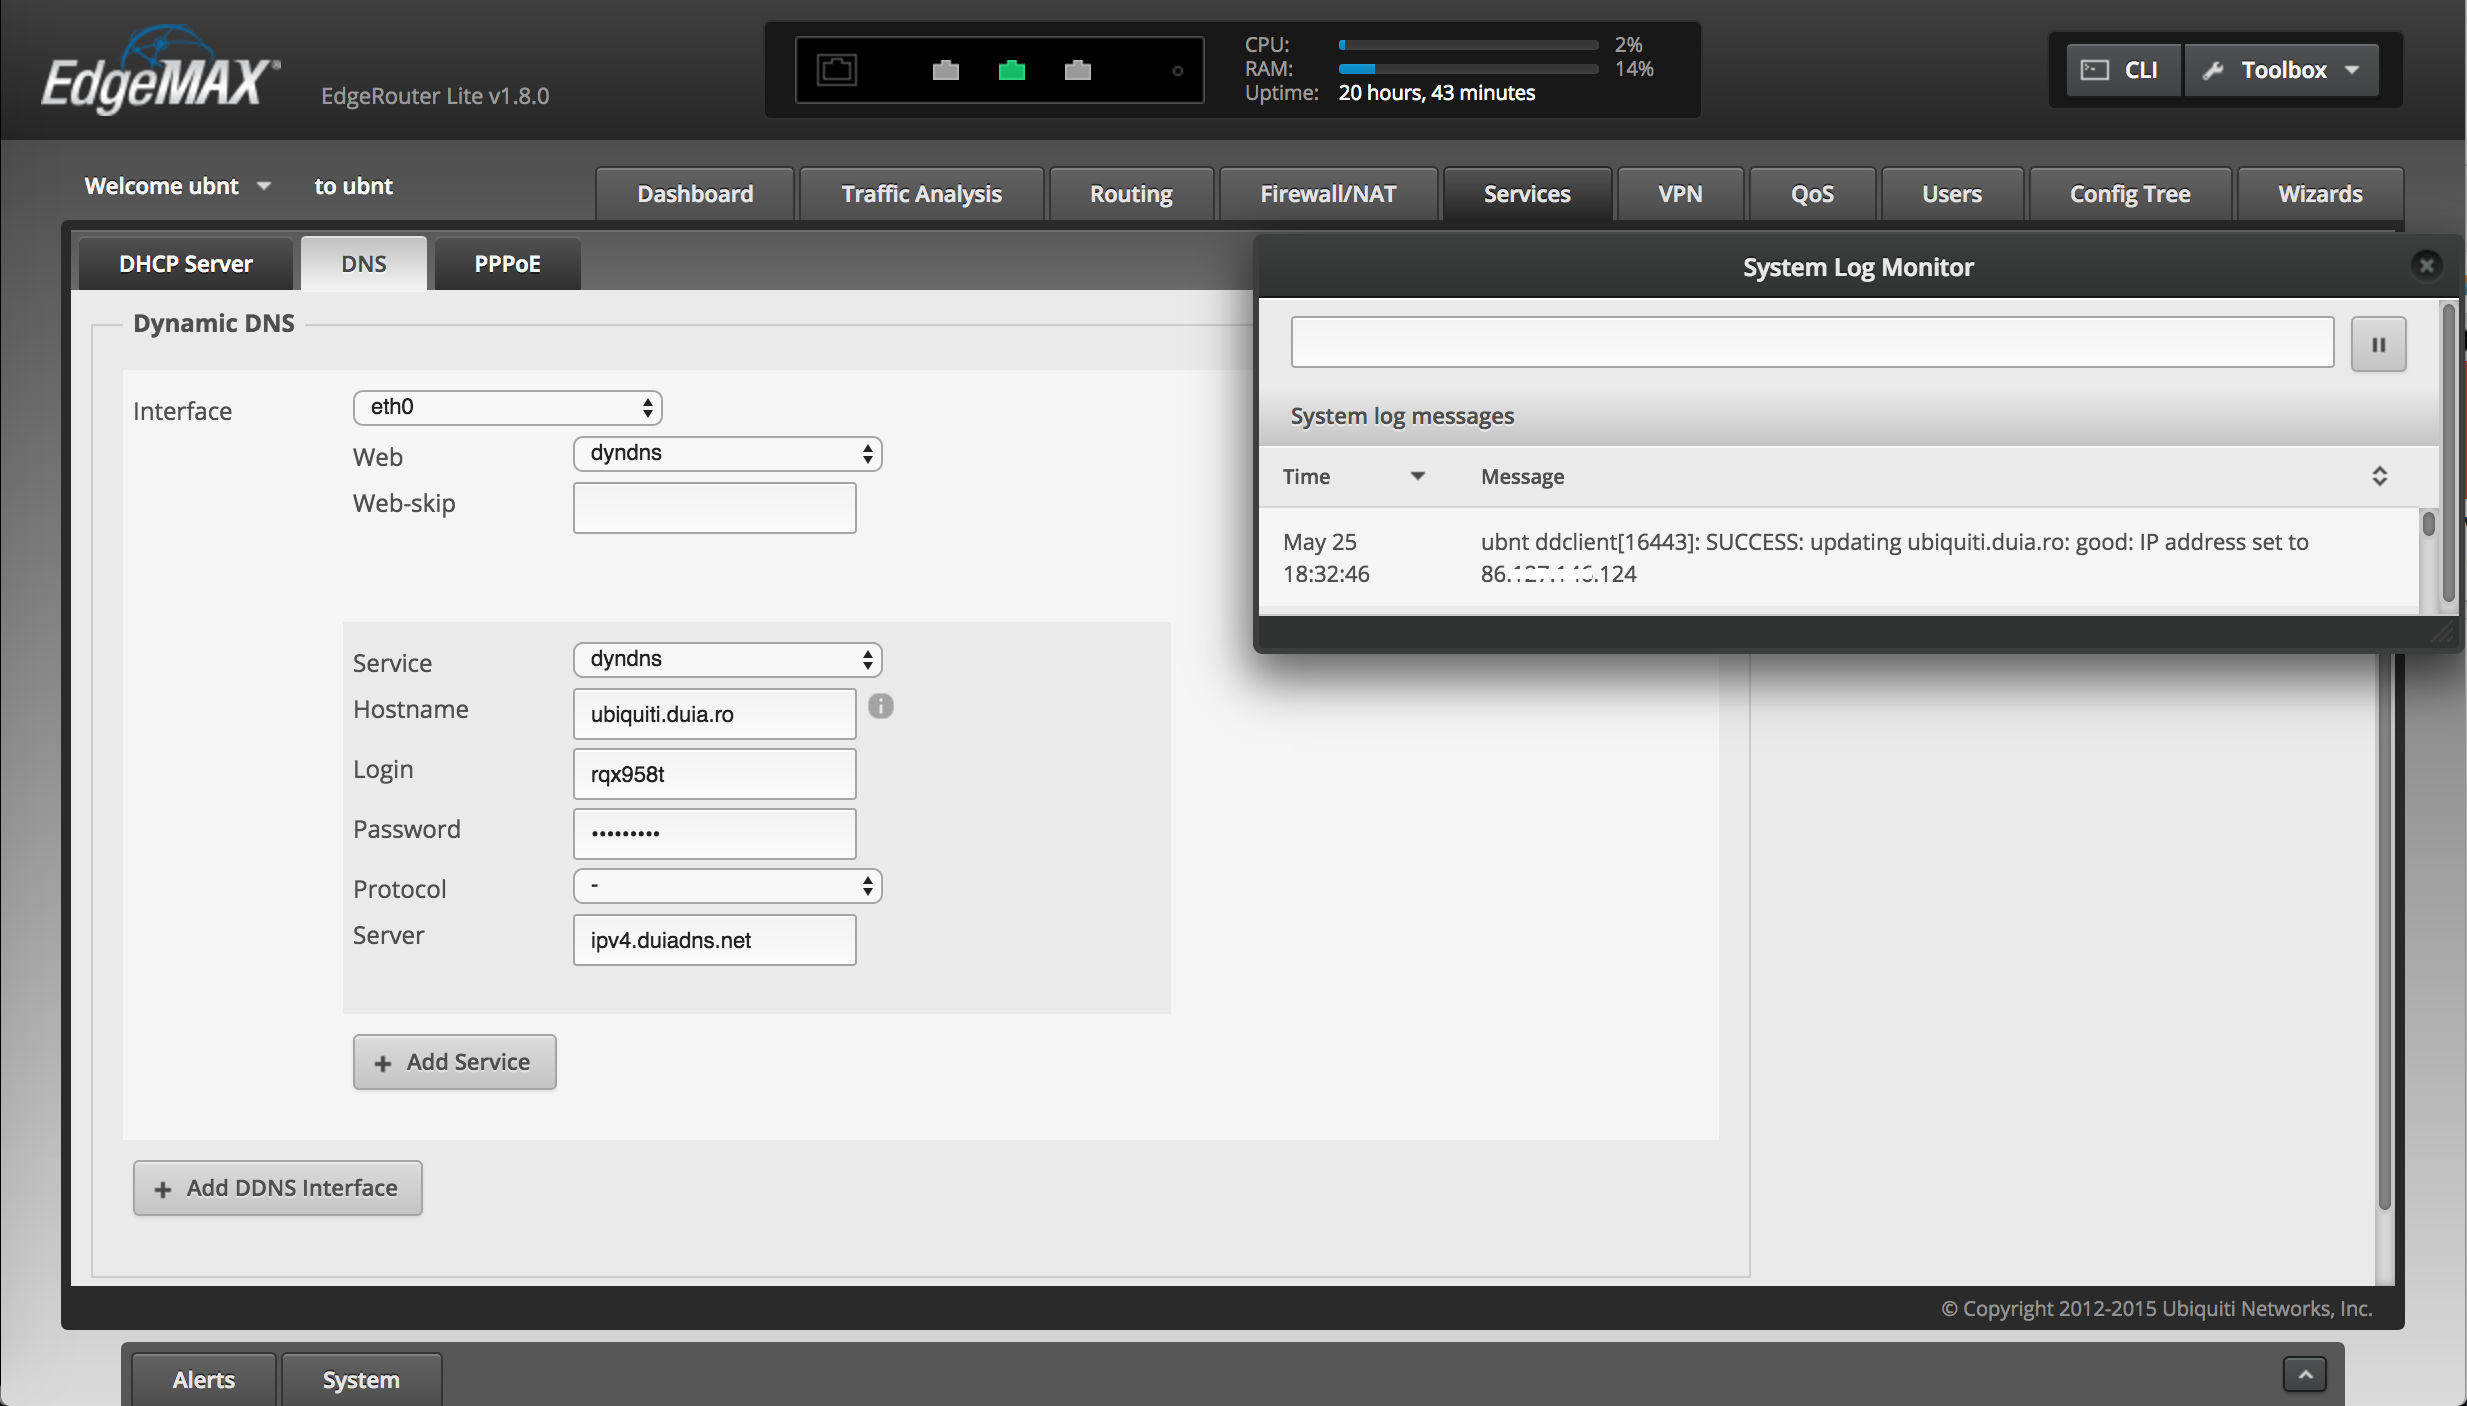Open the Alerts bottom tab

[204, 1380]
